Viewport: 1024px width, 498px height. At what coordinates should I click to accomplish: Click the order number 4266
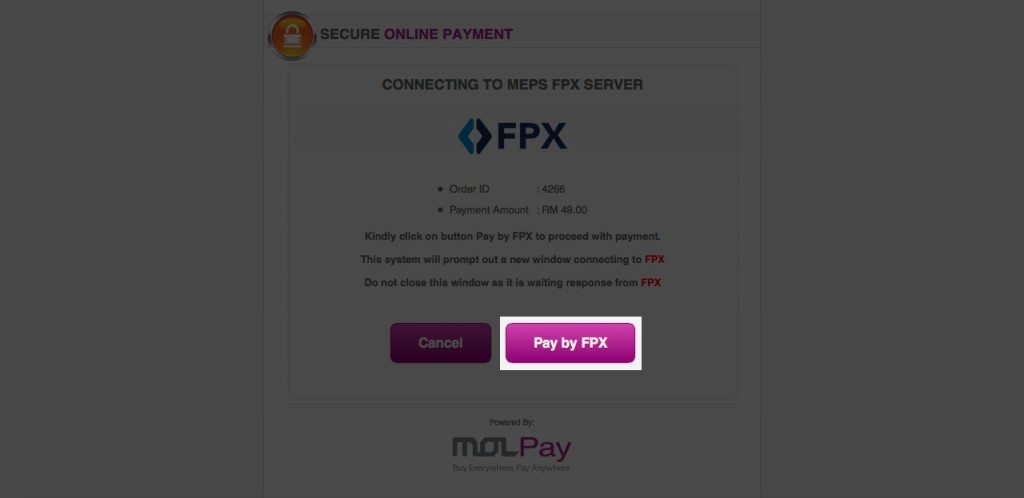coord(553,189)
